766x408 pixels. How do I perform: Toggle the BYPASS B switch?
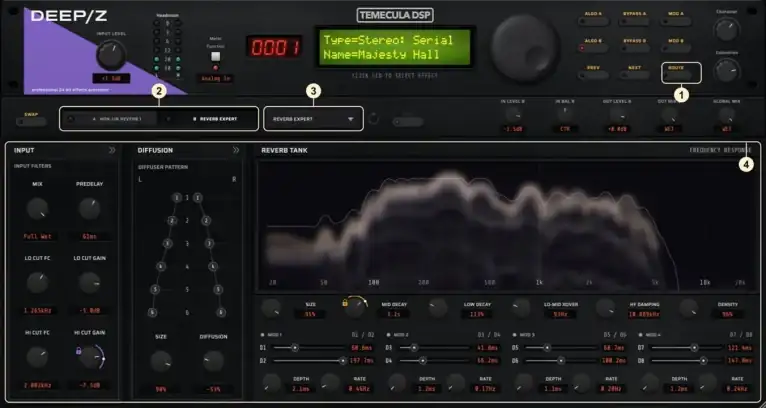click(634, 48)
